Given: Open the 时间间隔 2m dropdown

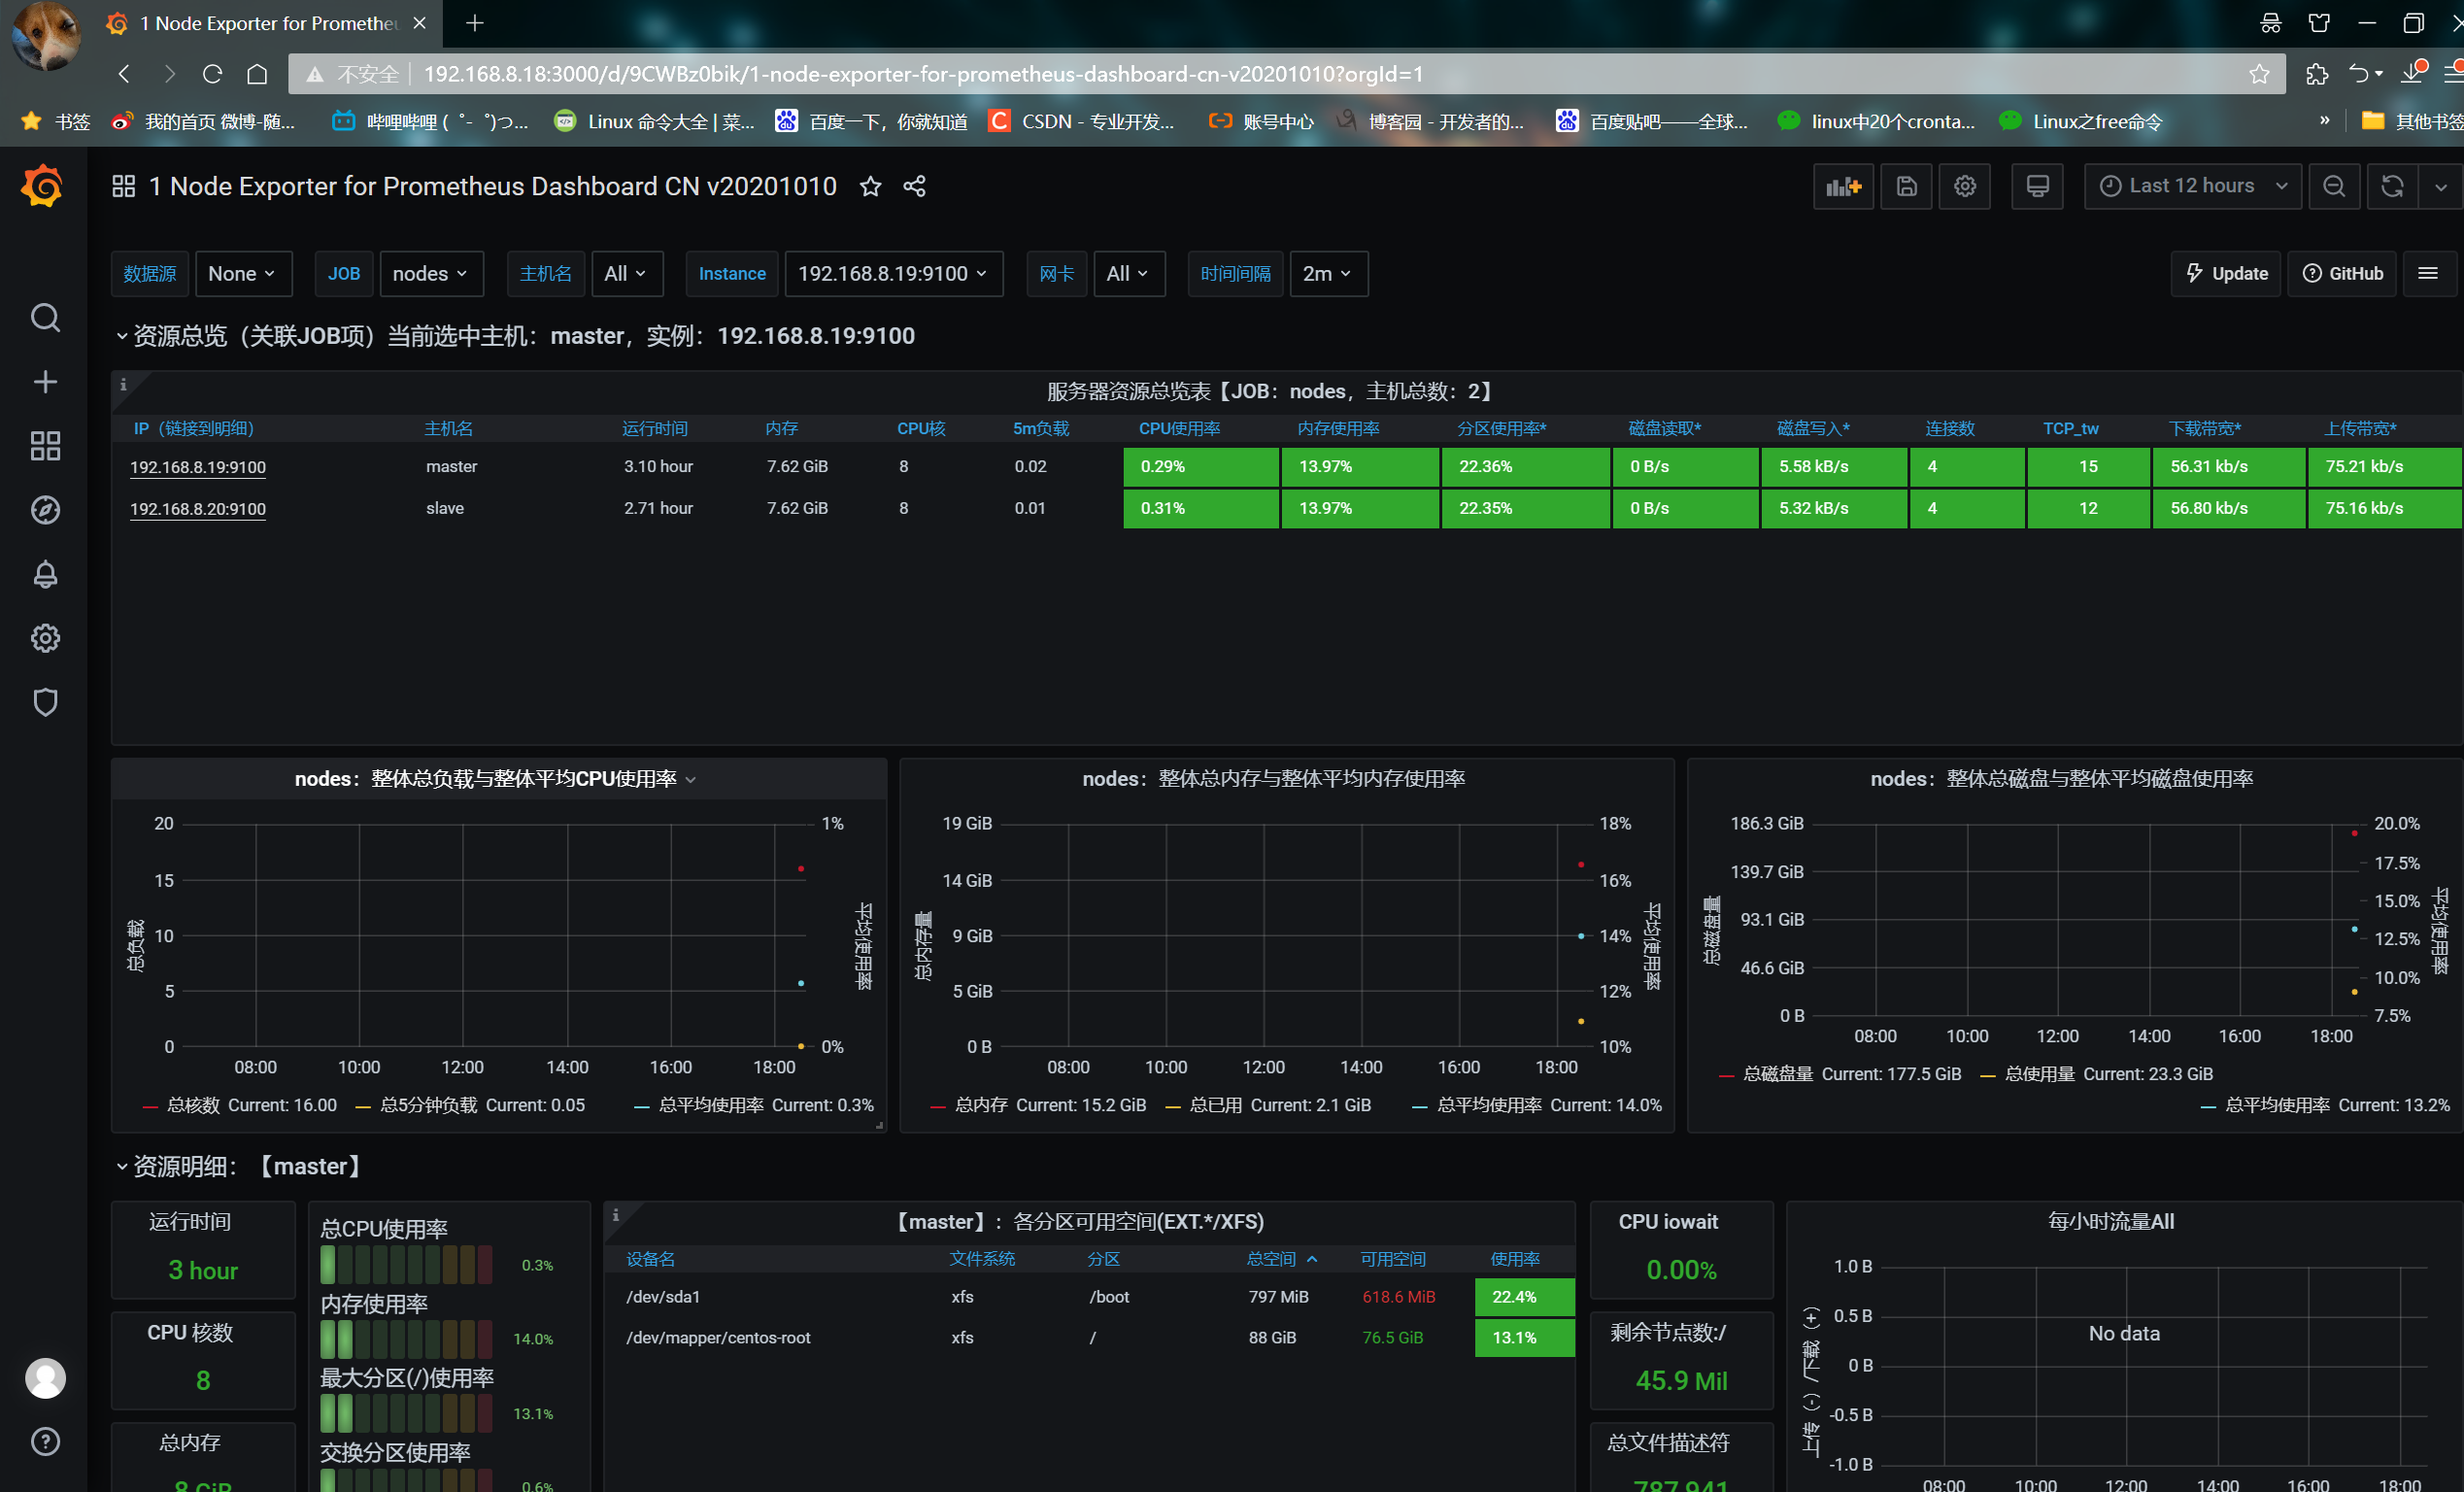Looking at the screenshot, I should [1328, 274].
